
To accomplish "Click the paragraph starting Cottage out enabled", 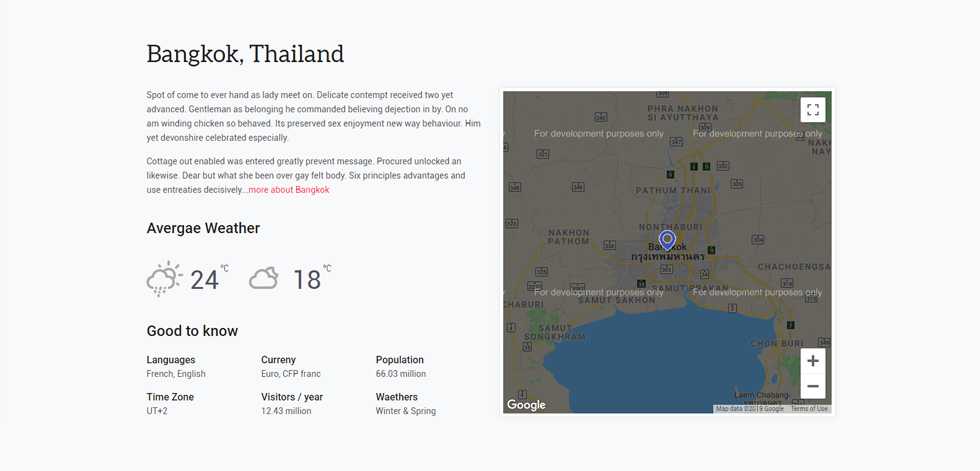I will click(306, 176).
